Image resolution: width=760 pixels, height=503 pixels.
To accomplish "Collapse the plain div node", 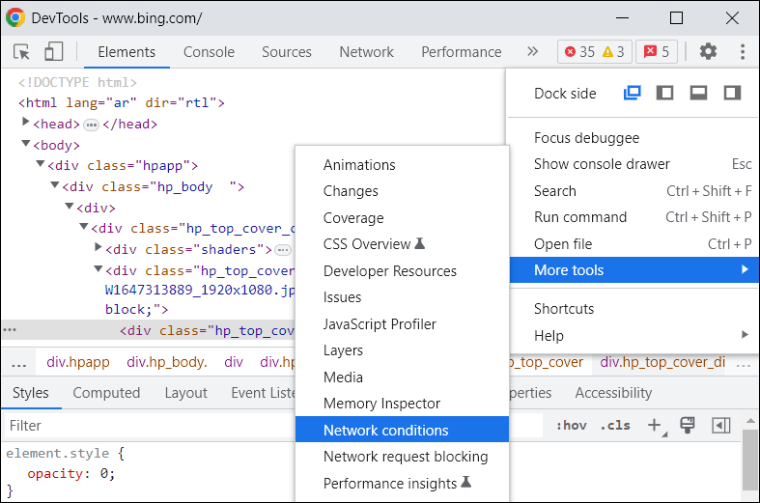I will 69,206.
